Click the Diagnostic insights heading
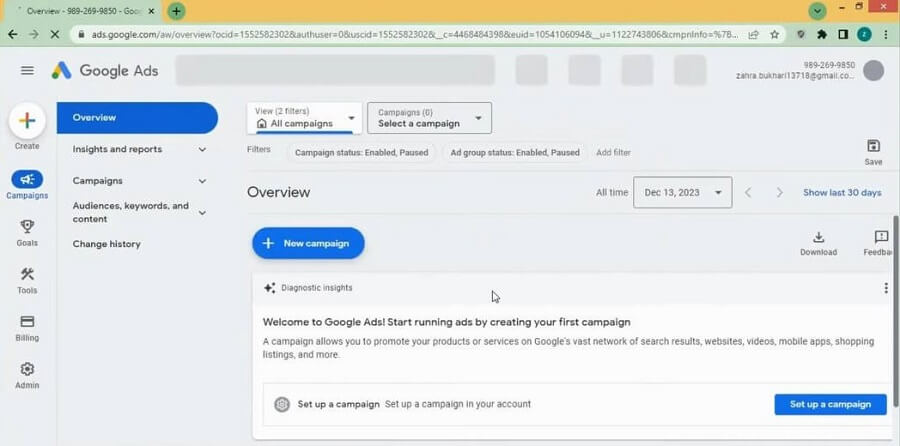 point(317,288)
